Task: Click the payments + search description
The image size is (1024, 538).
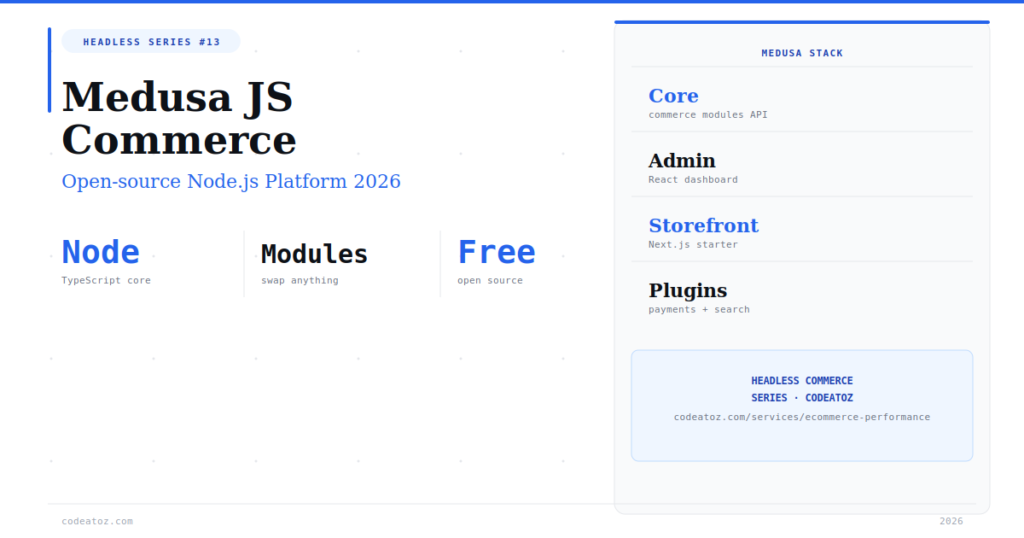Action: pos(699,309)
